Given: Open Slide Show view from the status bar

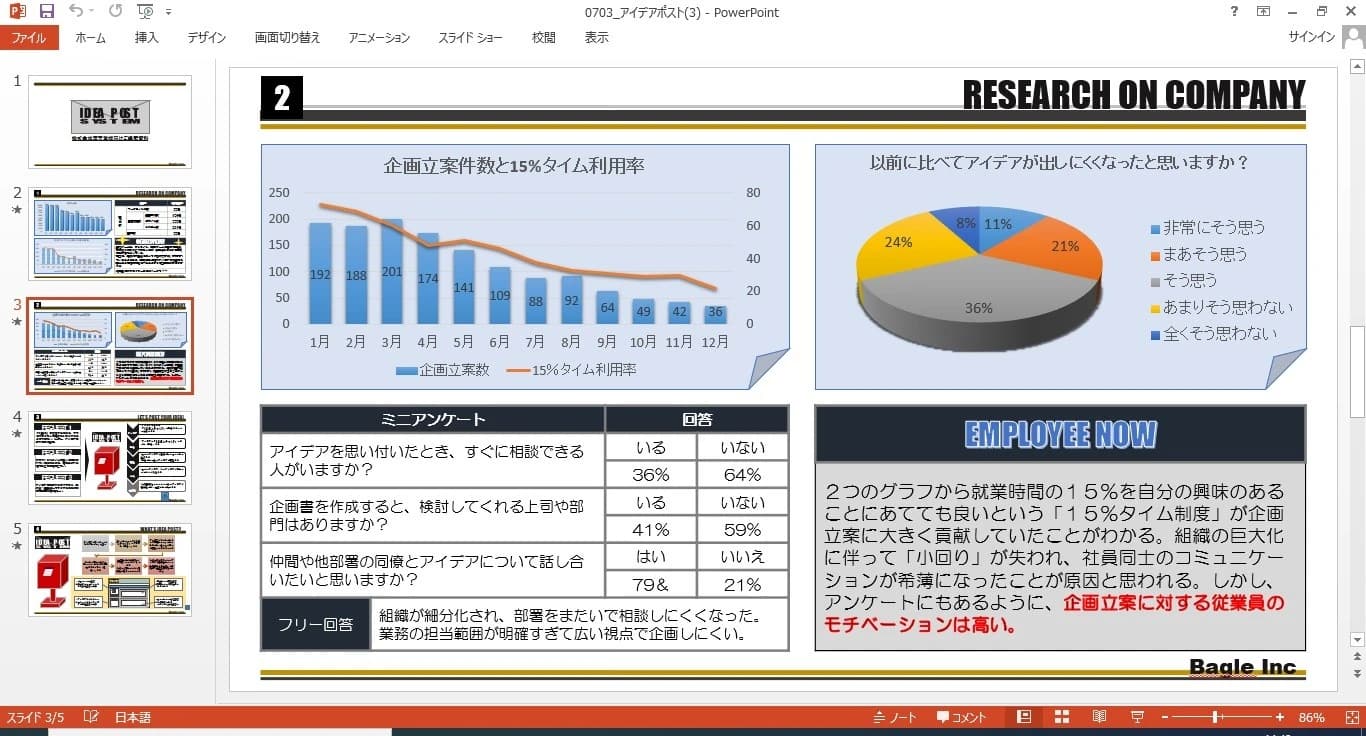Looking at the screenshot, I should [x=1136, y=717].
